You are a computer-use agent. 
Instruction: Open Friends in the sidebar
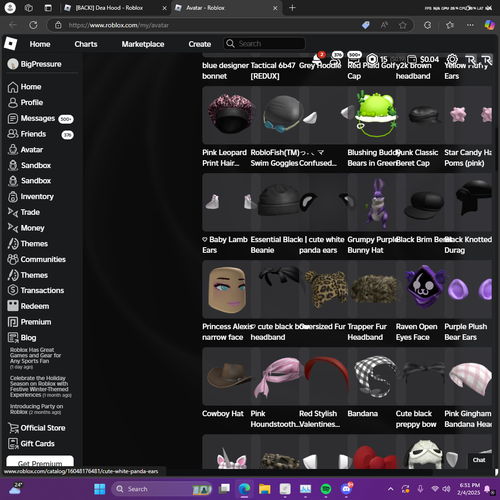40,134
